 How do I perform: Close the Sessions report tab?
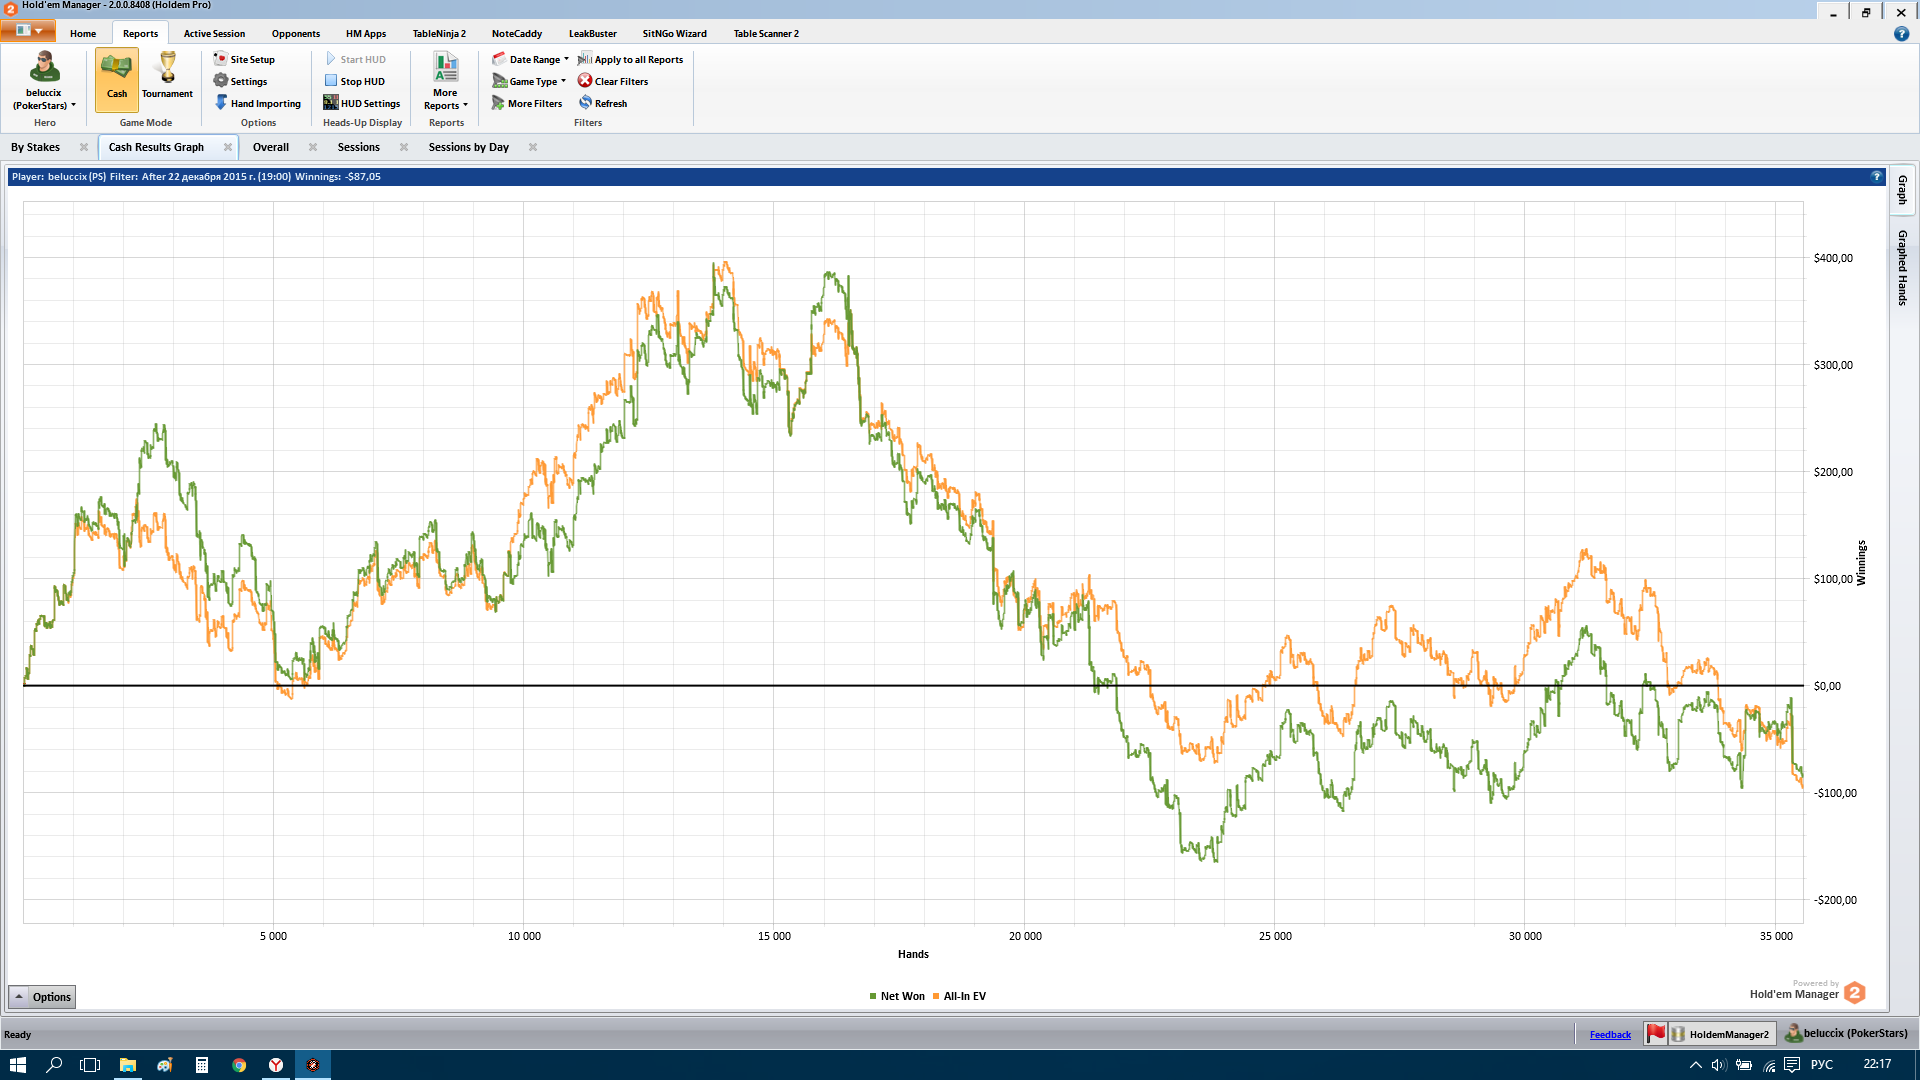[404, 147]
